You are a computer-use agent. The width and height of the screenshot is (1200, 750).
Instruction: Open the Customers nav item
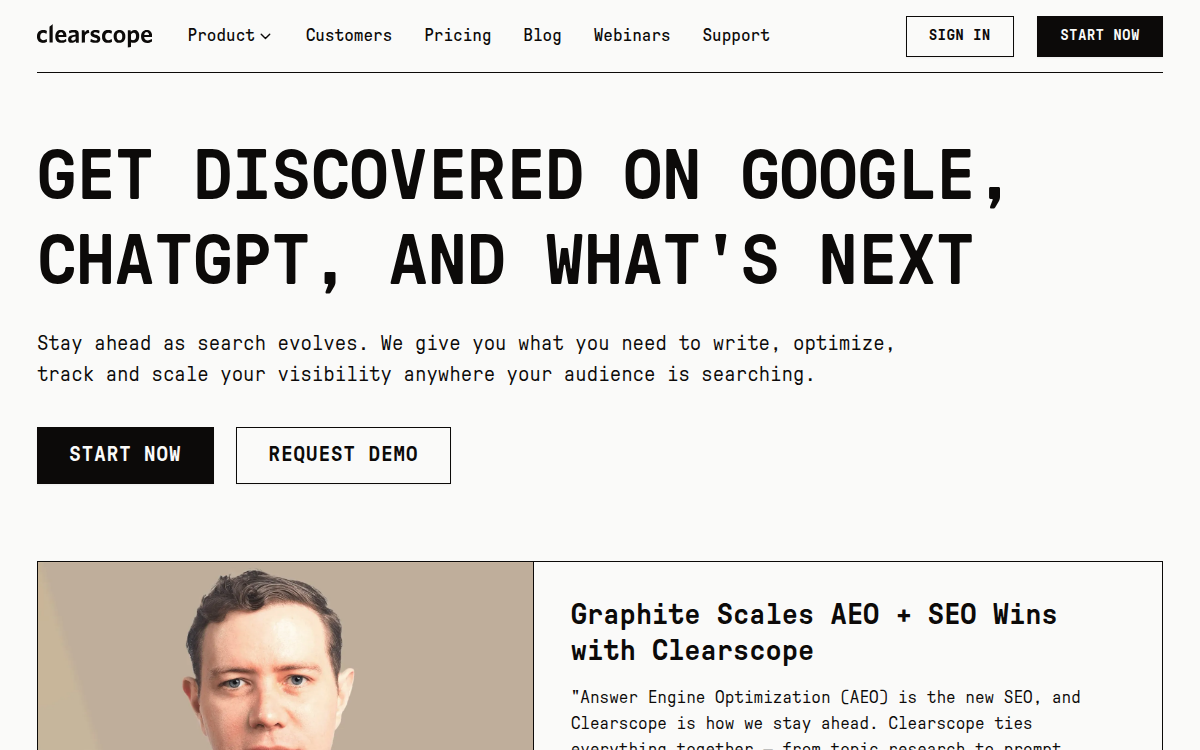[349, 36]
